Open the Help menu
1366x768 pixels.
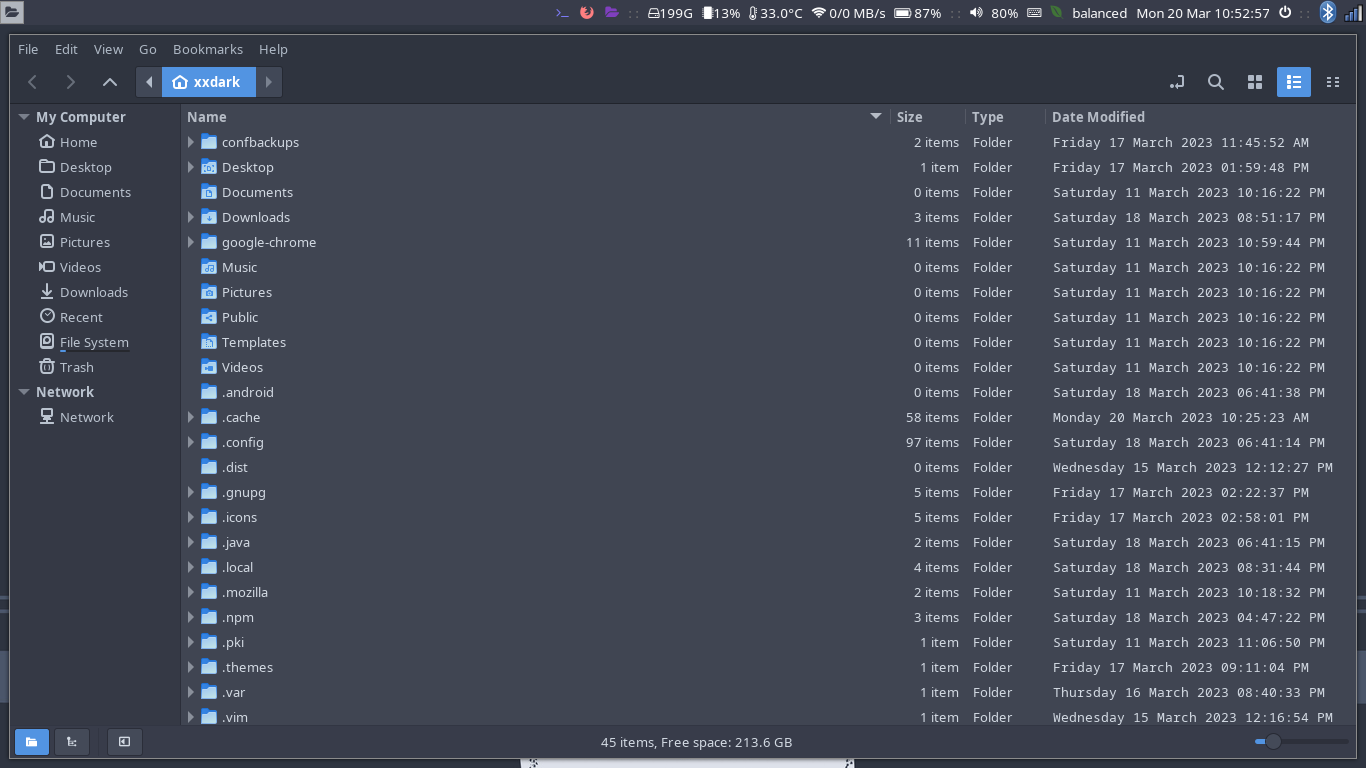pyautogui.click(x=273, y=49)
